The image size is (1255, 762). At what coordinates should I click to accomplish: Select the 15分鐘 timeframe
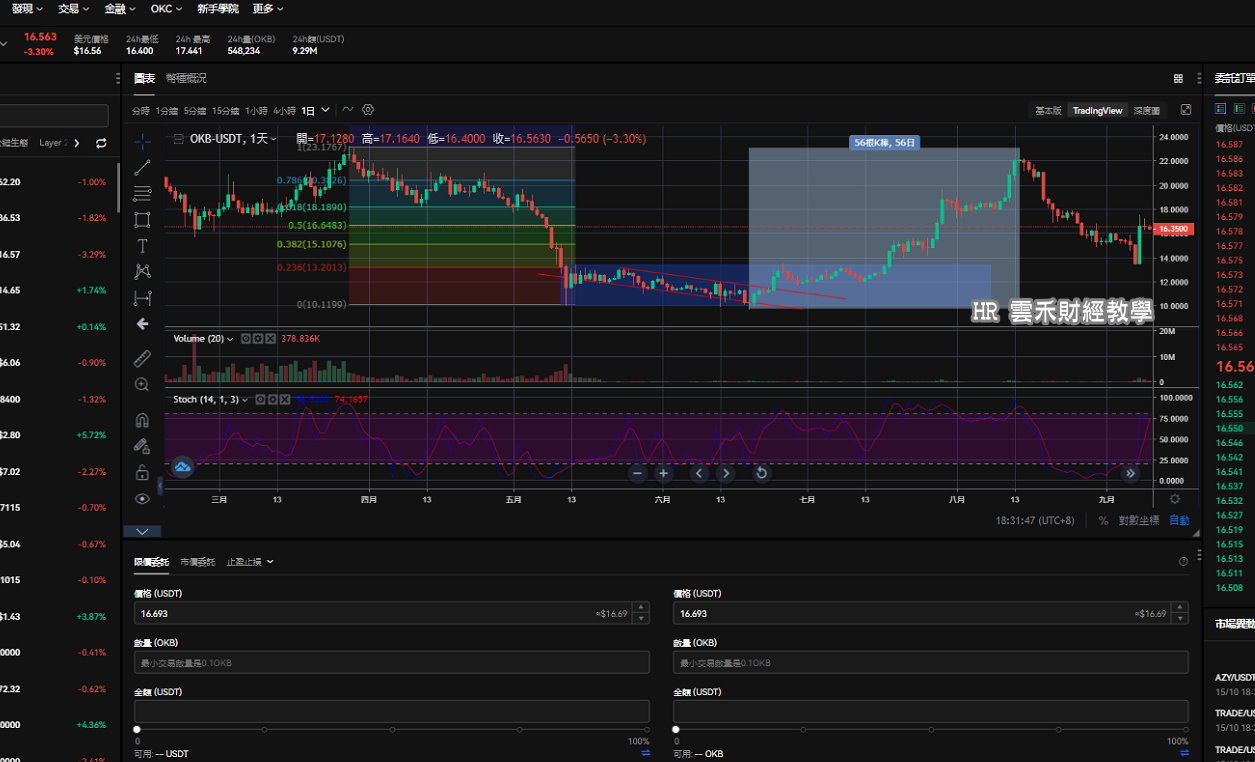(225, 110)
